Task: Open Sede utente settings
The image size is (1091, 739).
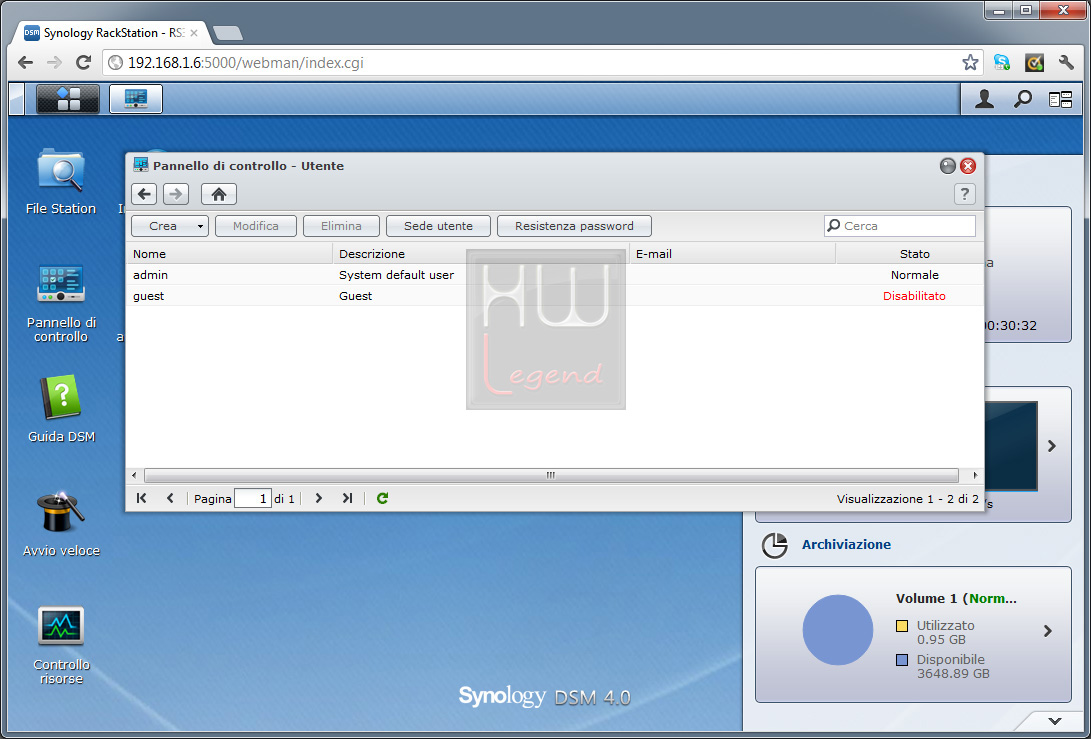Action: [x=438, y=226]
